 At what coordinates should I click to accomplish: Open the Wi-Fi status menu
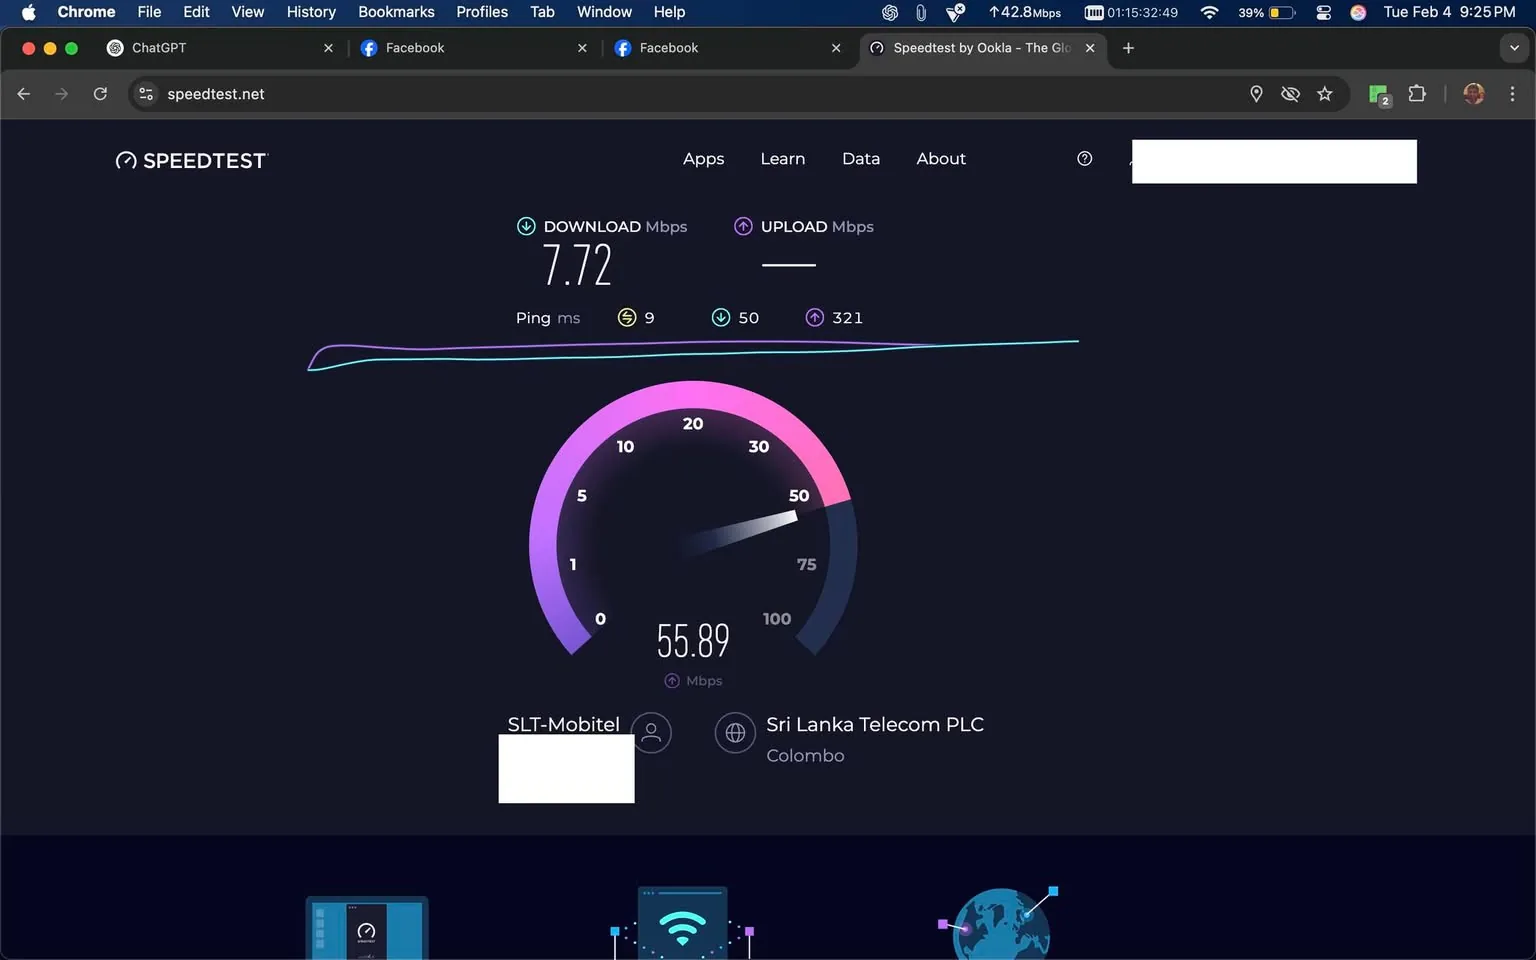[x=1209, y=13]
